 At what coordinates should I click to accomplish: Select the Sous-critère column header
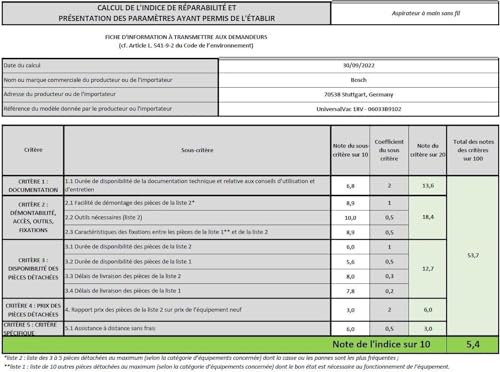[197, 150]
